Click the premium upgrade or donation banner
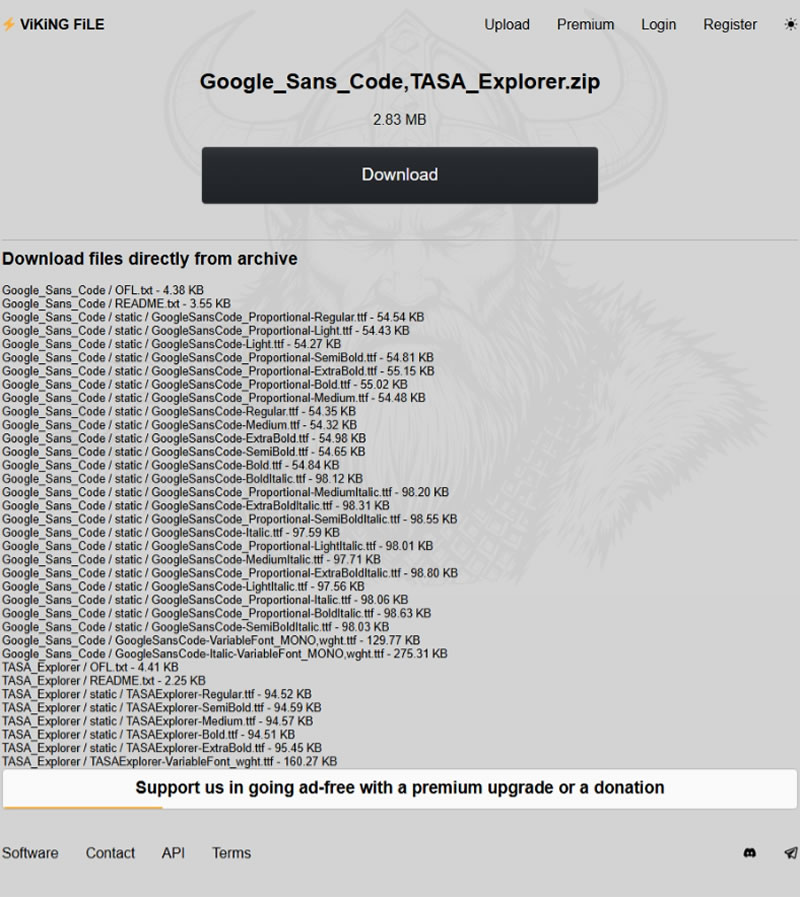Screen dimensions: 800x898 400,788
